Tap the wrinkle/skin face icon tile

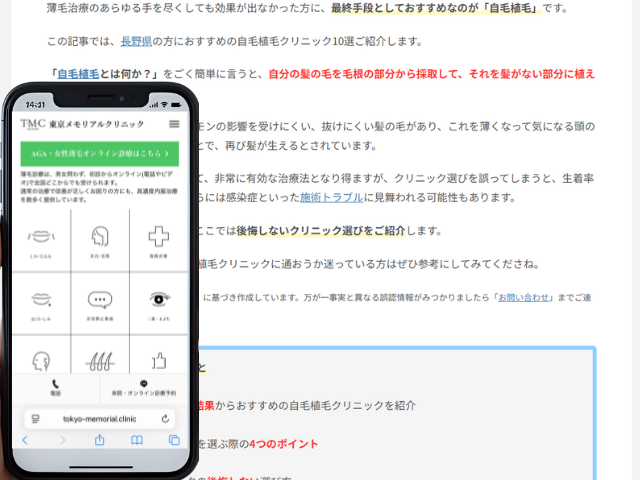pyautogui.click(x=42, y=239)
